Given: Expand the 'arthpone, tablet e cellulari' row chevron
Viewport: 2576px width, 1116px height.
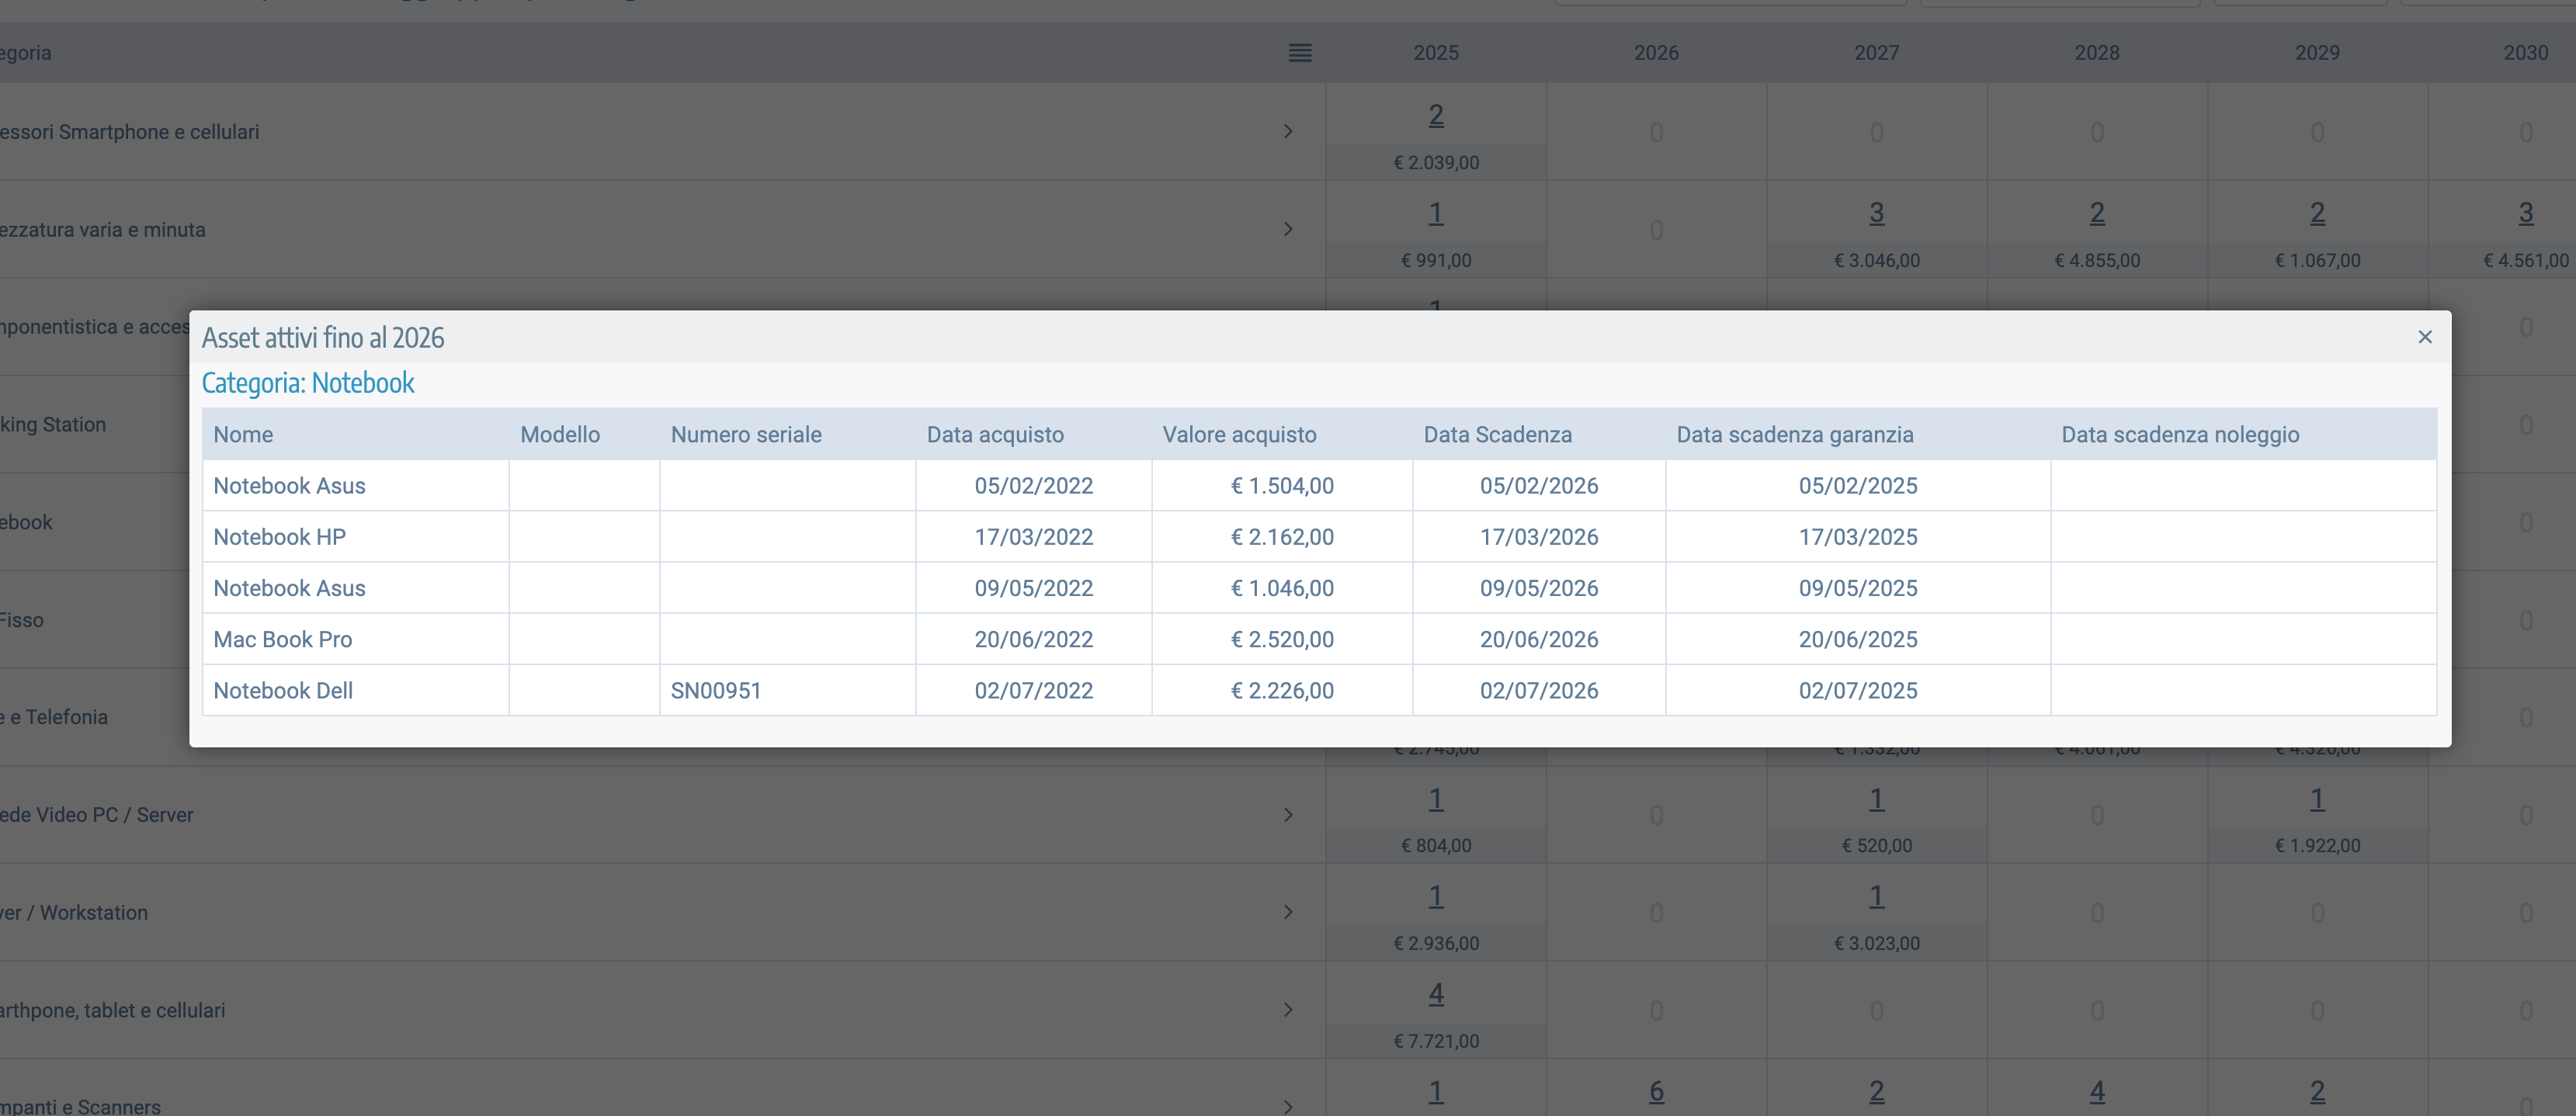Looking at the screenshot, I should coord(1288,1010).
